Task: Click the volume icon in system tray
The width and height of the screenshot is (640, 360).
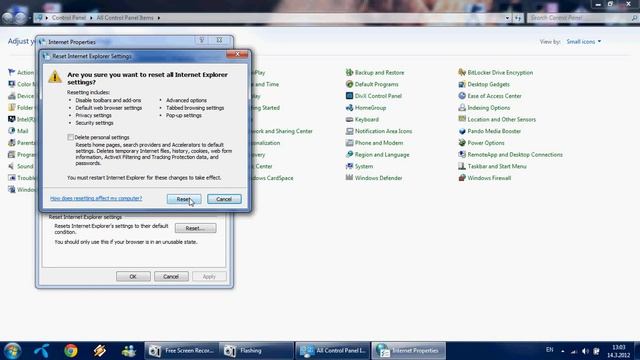Action: click(585, 351)
